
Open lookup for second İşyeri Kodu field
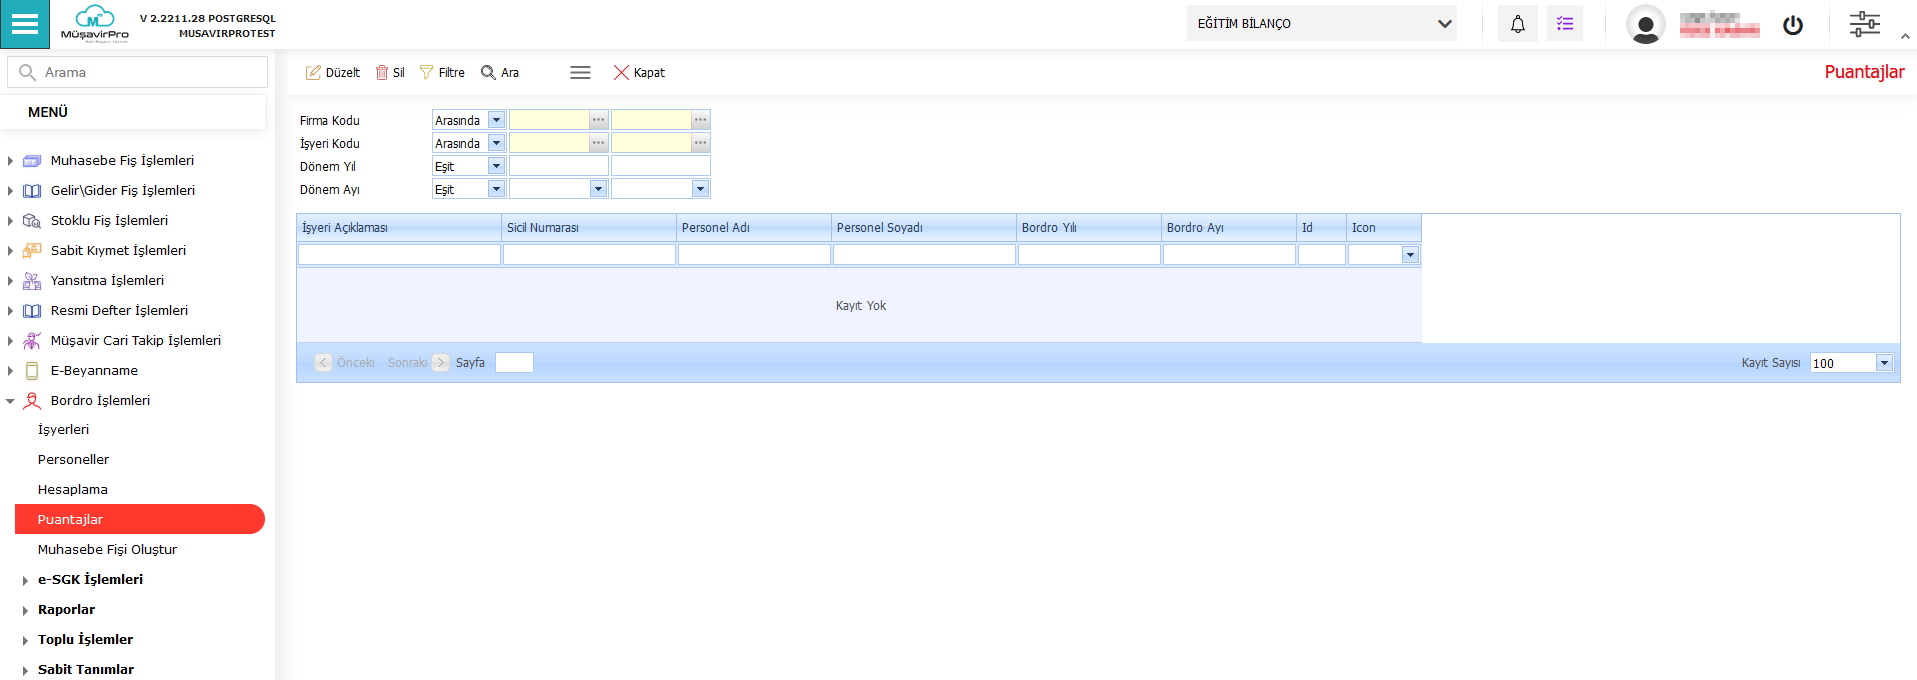tap(700, 143)
